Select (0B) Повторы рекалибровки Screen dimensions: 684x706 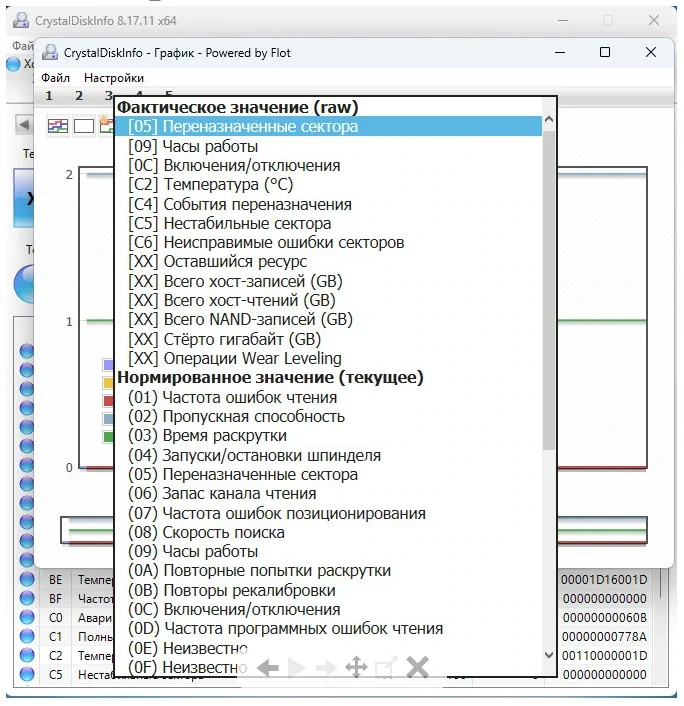pyautogui.click(x=328, y=590)
